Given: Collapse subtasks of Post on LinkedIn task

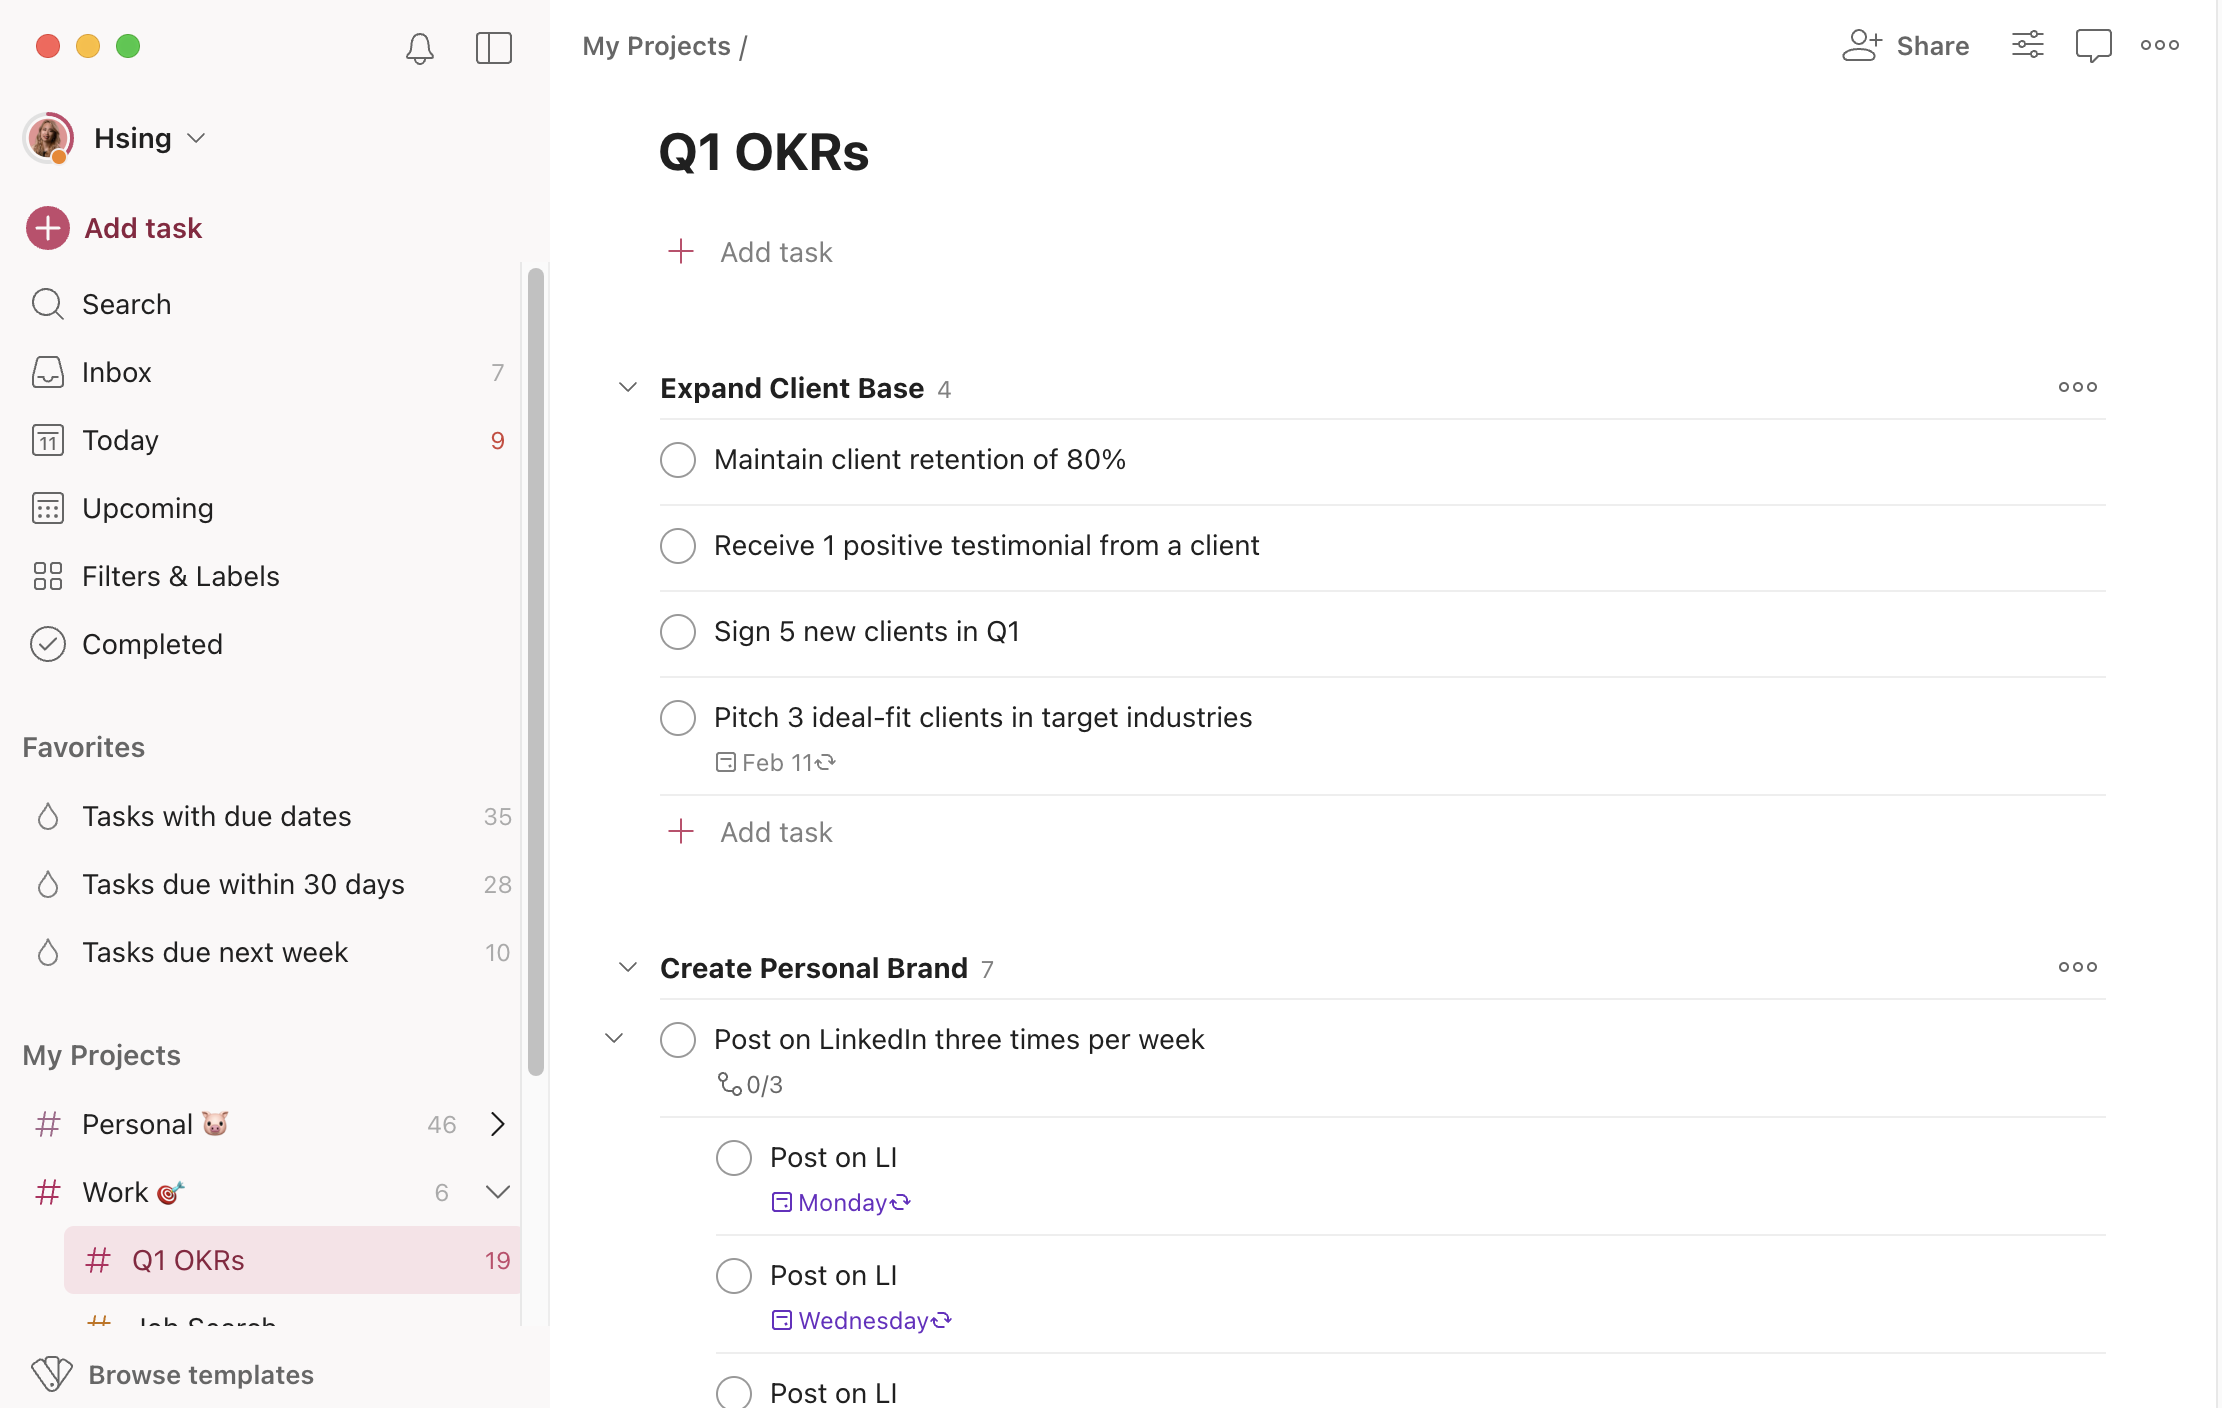Looking at the screenshot, I should 615,1039.
